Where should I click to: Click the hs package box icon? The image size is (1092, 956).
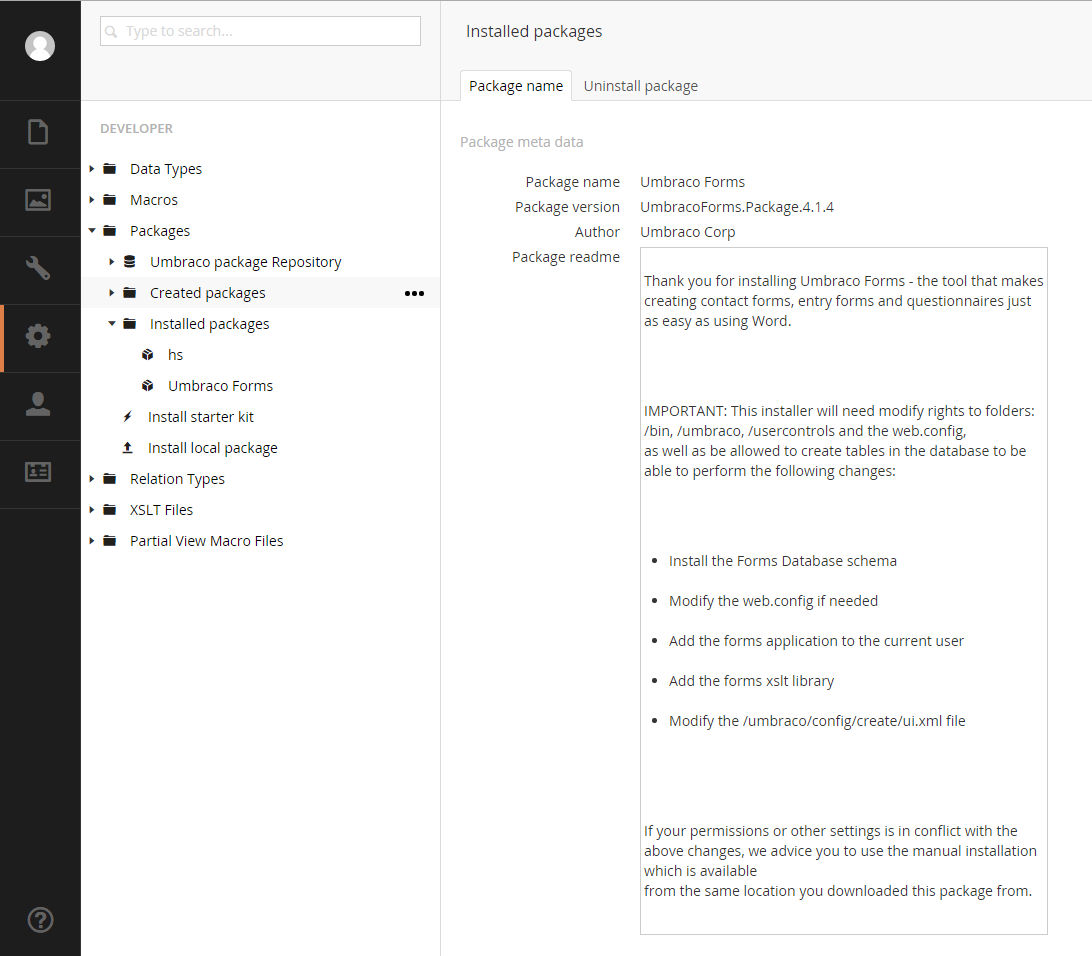[x=148, y=354]
